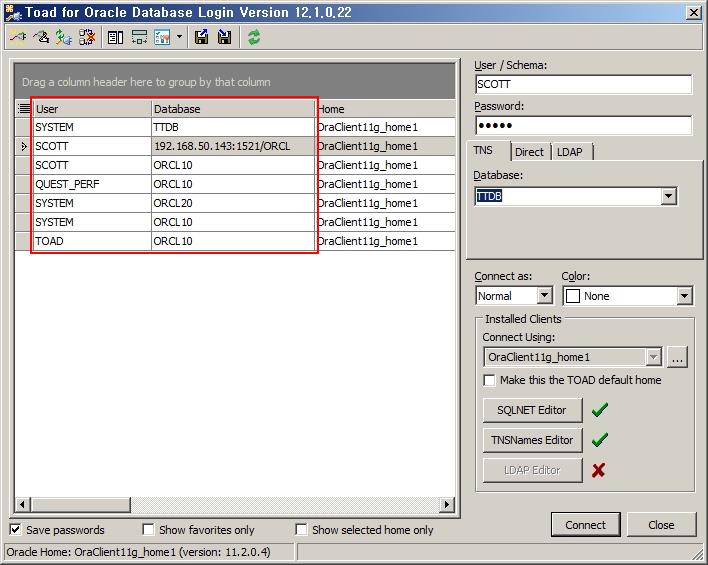The width and height of the screenshot is (708, 565).
Task: Click the new connection plug icon
Action: click(17, 37)
